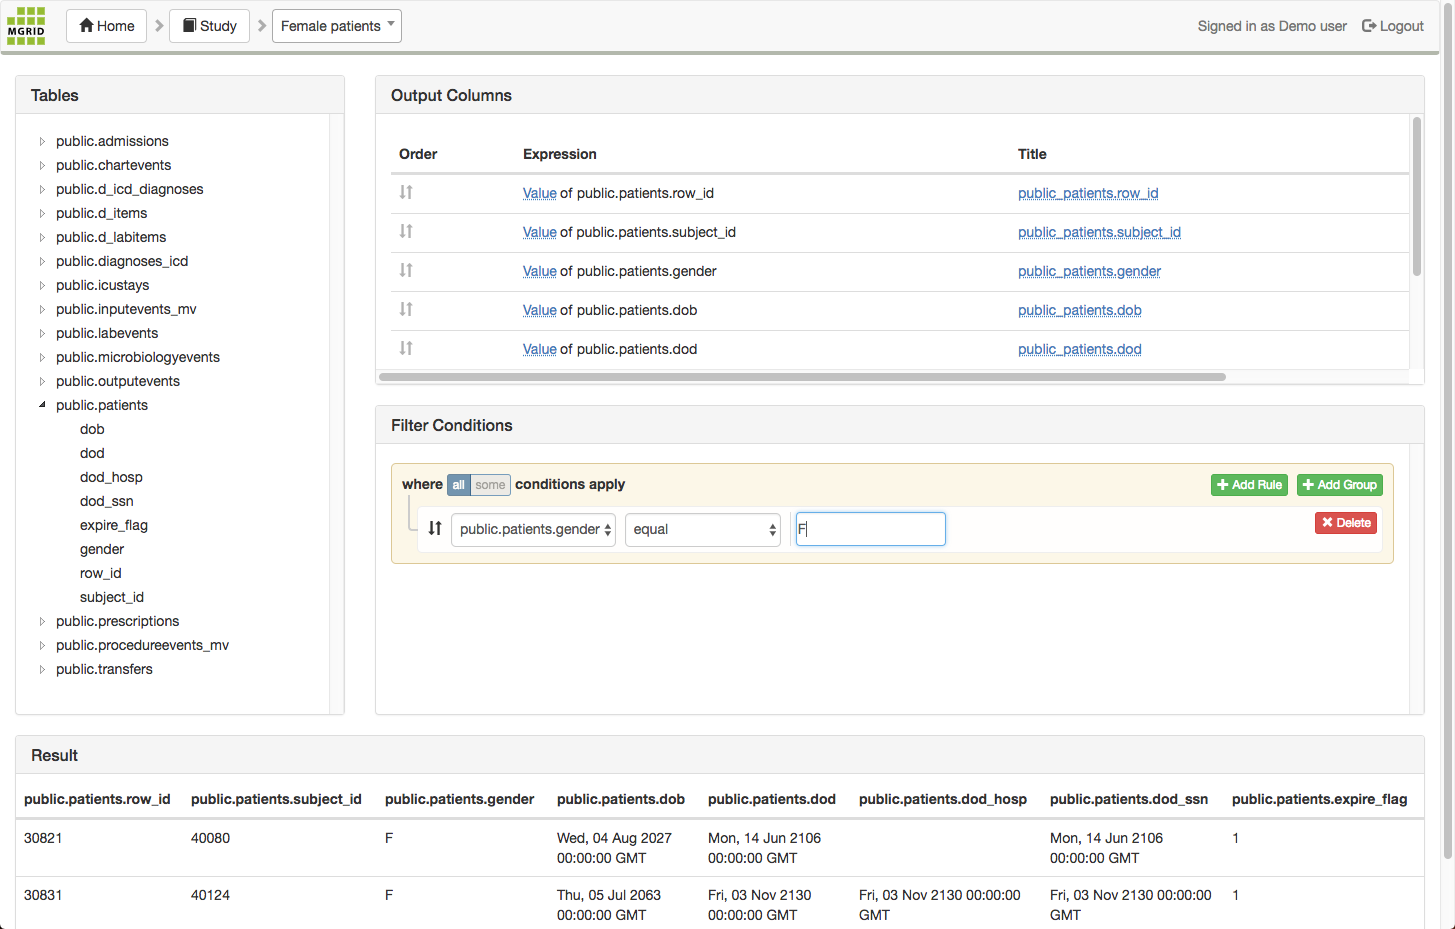Image resolution: width=1455 pixels, height=929 pixels.
Task: Click the MGRID logo icon
Action: 26,26
